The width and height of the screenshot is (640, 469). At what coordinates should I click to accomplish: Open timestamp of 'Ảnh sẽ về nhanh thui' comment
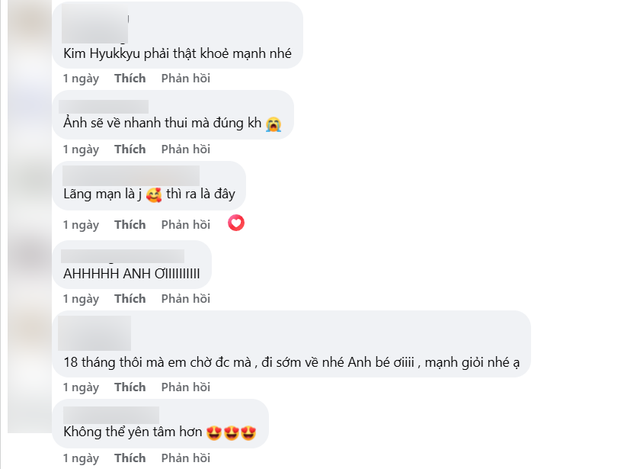(81, 149)
